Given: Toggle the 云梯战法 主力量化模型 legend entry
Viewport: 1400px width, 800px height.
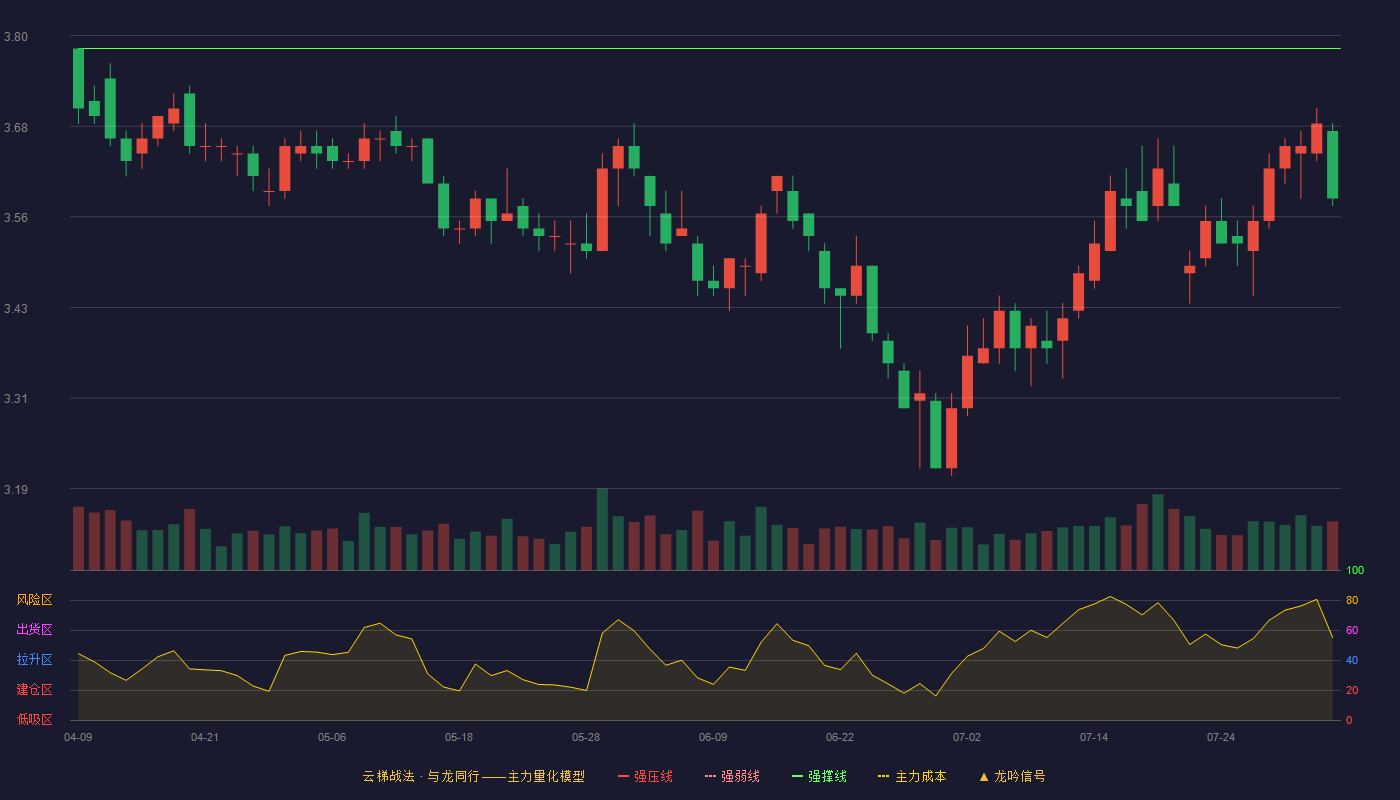Looking at the screenshot, I should click(473, 776).
